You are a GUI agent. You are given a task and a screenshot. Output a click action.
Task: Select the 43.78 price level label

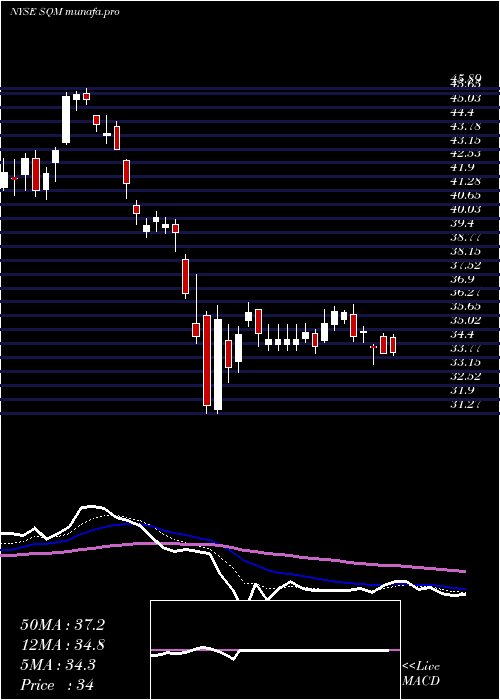466,126
